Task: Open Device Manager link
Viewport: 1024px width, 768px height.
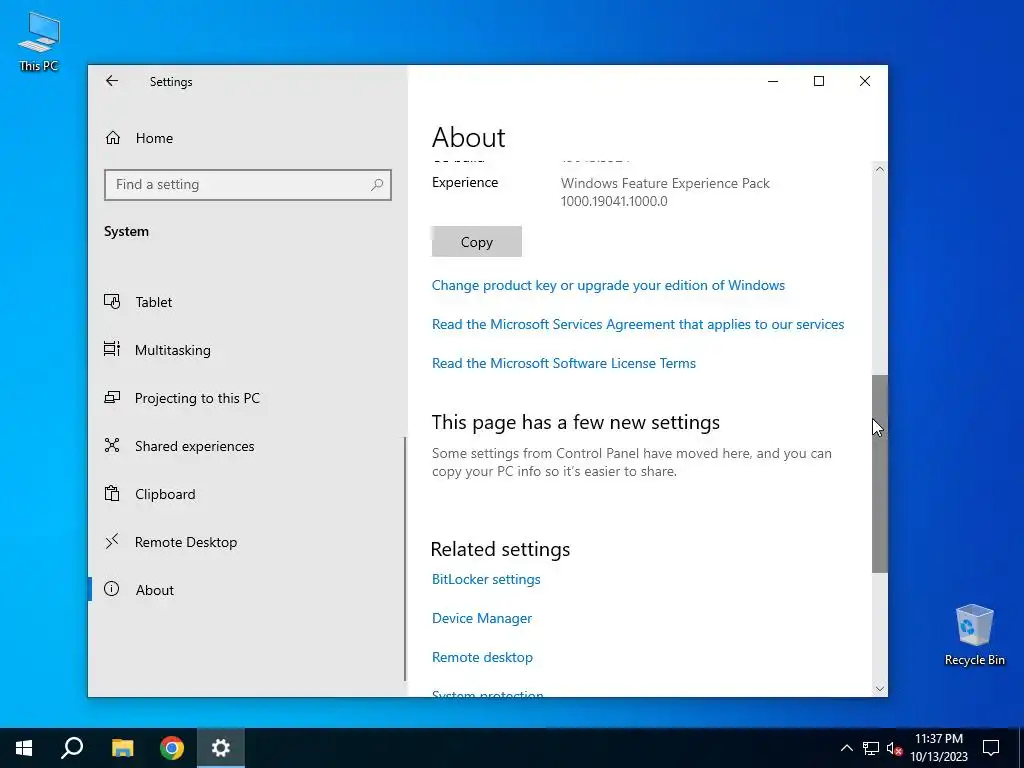Action: [x=482, y=618]
